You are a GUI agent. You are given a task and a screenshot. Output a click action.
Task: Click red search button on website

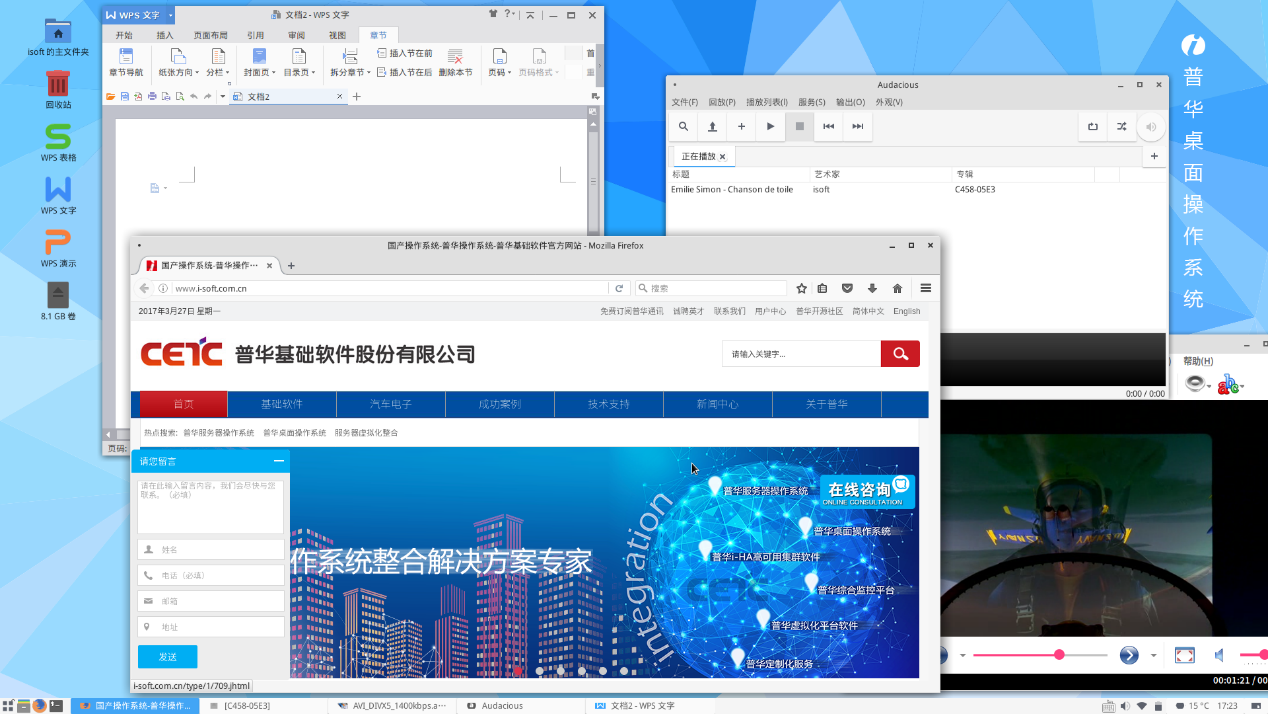click(x=900, y=353)
